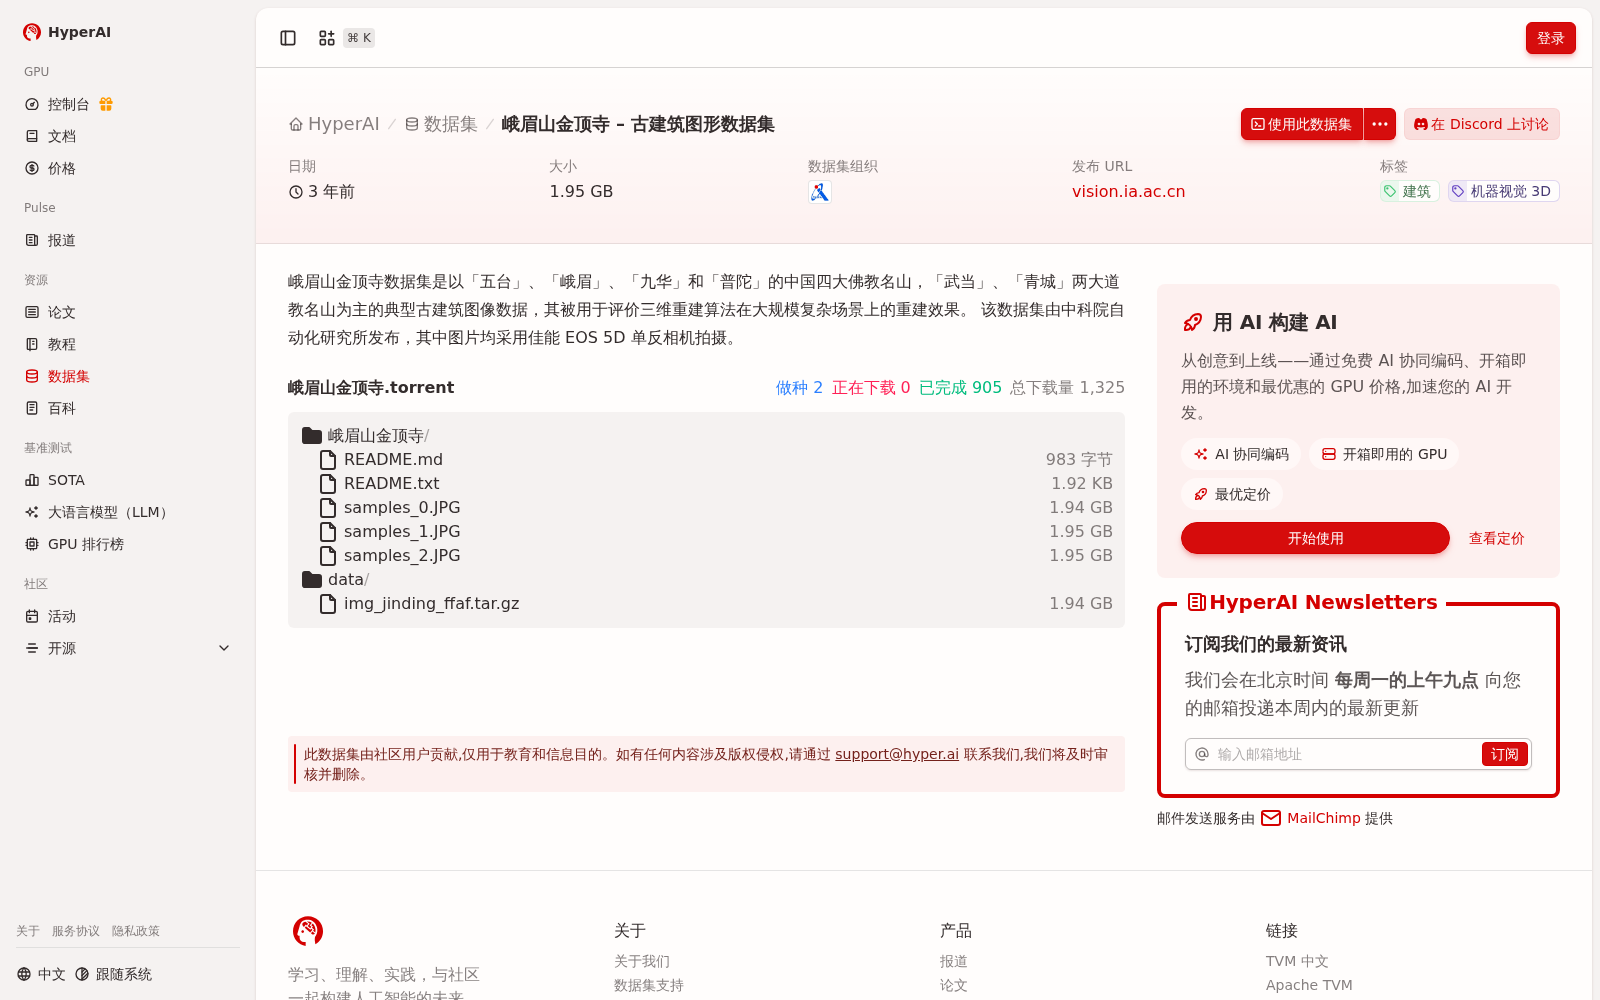Viewport: 1600px width, 1000px height.
Task: Click the 登录 button
Action: (1550, 38)
